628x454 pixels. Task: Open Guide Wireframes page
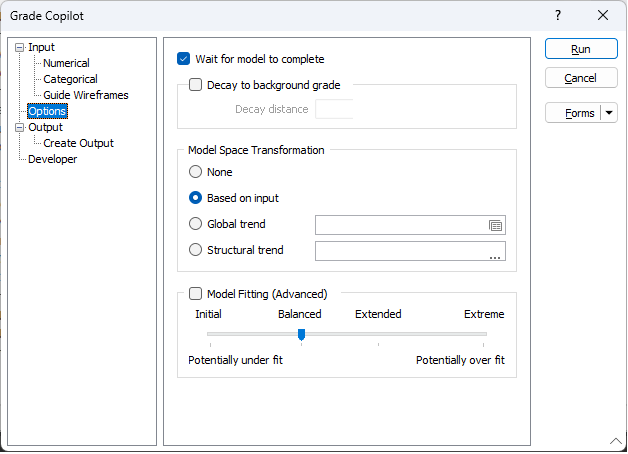pyautogui.click(x=86, y=95)
